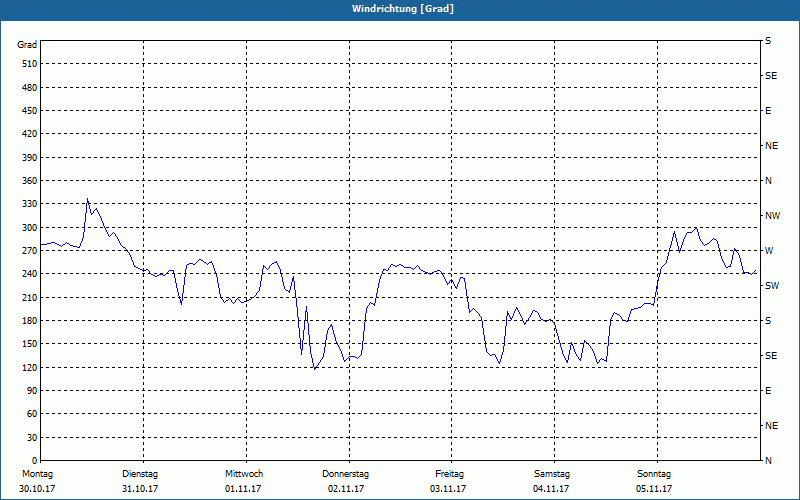
Task: Click the Donnerstag day label
Action: [345, 474]
